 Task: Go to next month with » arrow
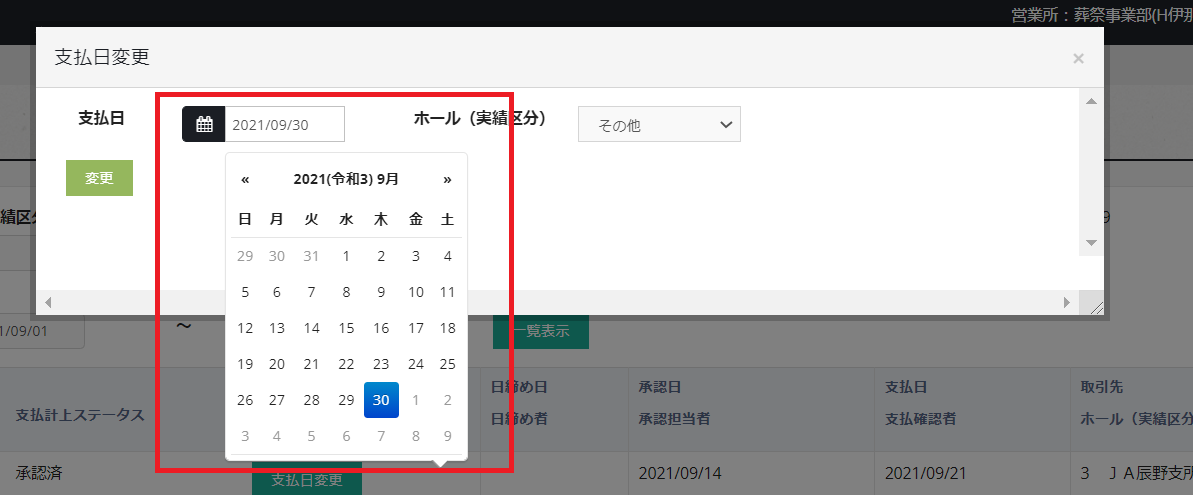(x=447, y=180)
